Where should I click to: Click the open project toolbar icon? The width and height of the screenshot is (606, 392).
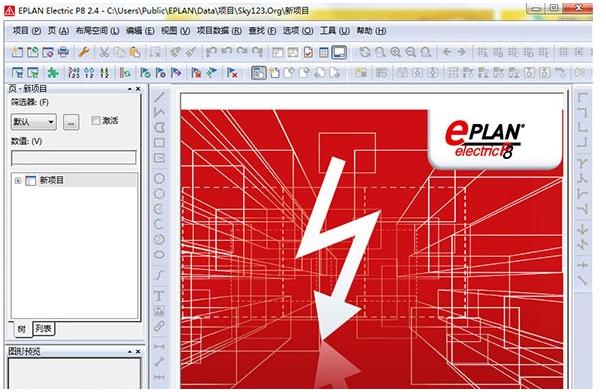(x=33, y=52)
